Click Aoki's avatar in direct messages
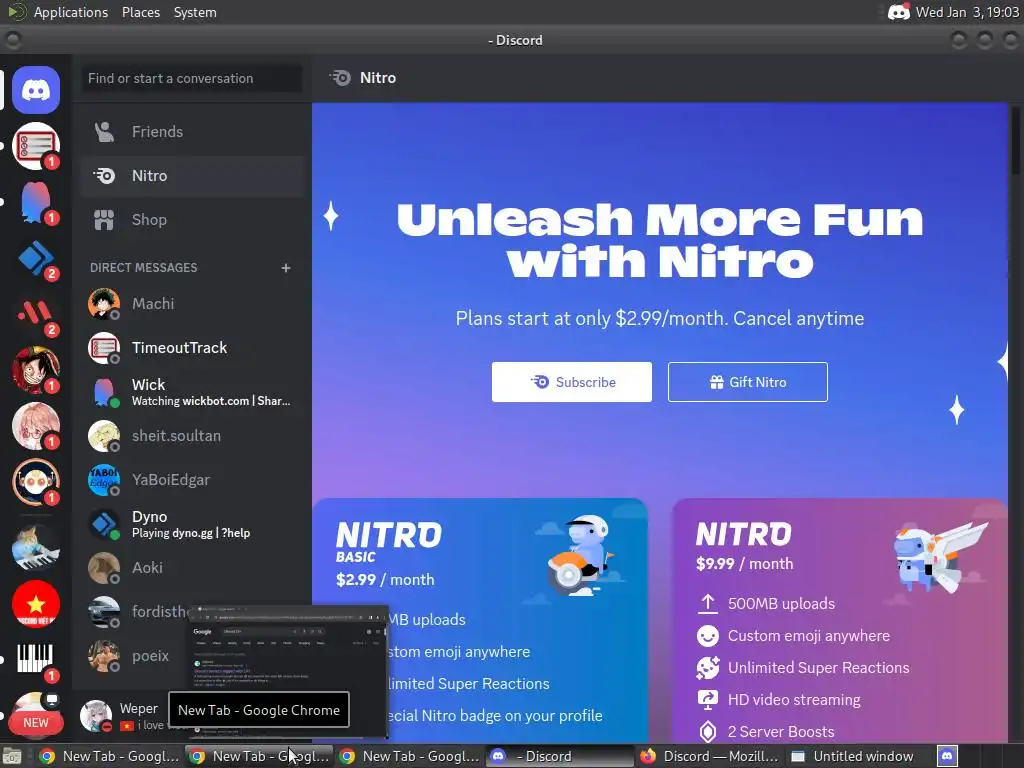The image size is (1024, 768). click(104, 568)
